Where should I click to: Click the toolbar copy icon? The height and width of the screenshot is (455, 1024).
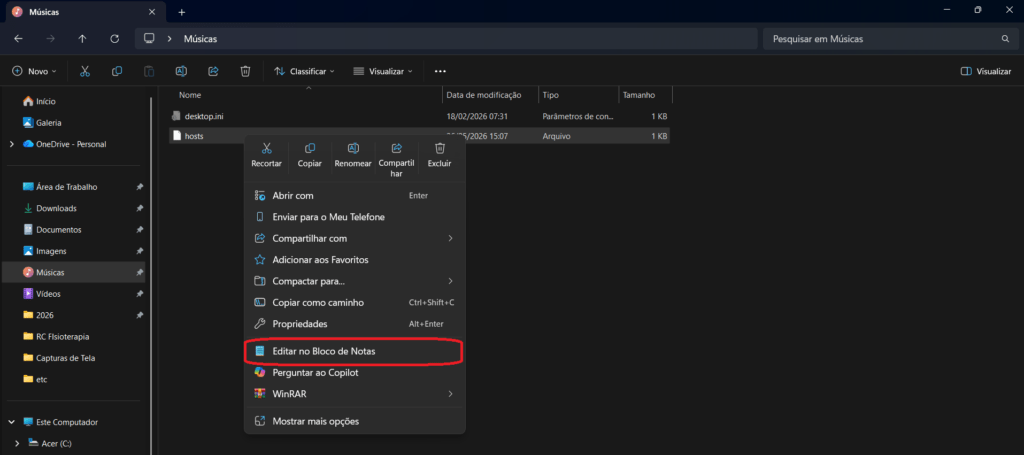117,71
